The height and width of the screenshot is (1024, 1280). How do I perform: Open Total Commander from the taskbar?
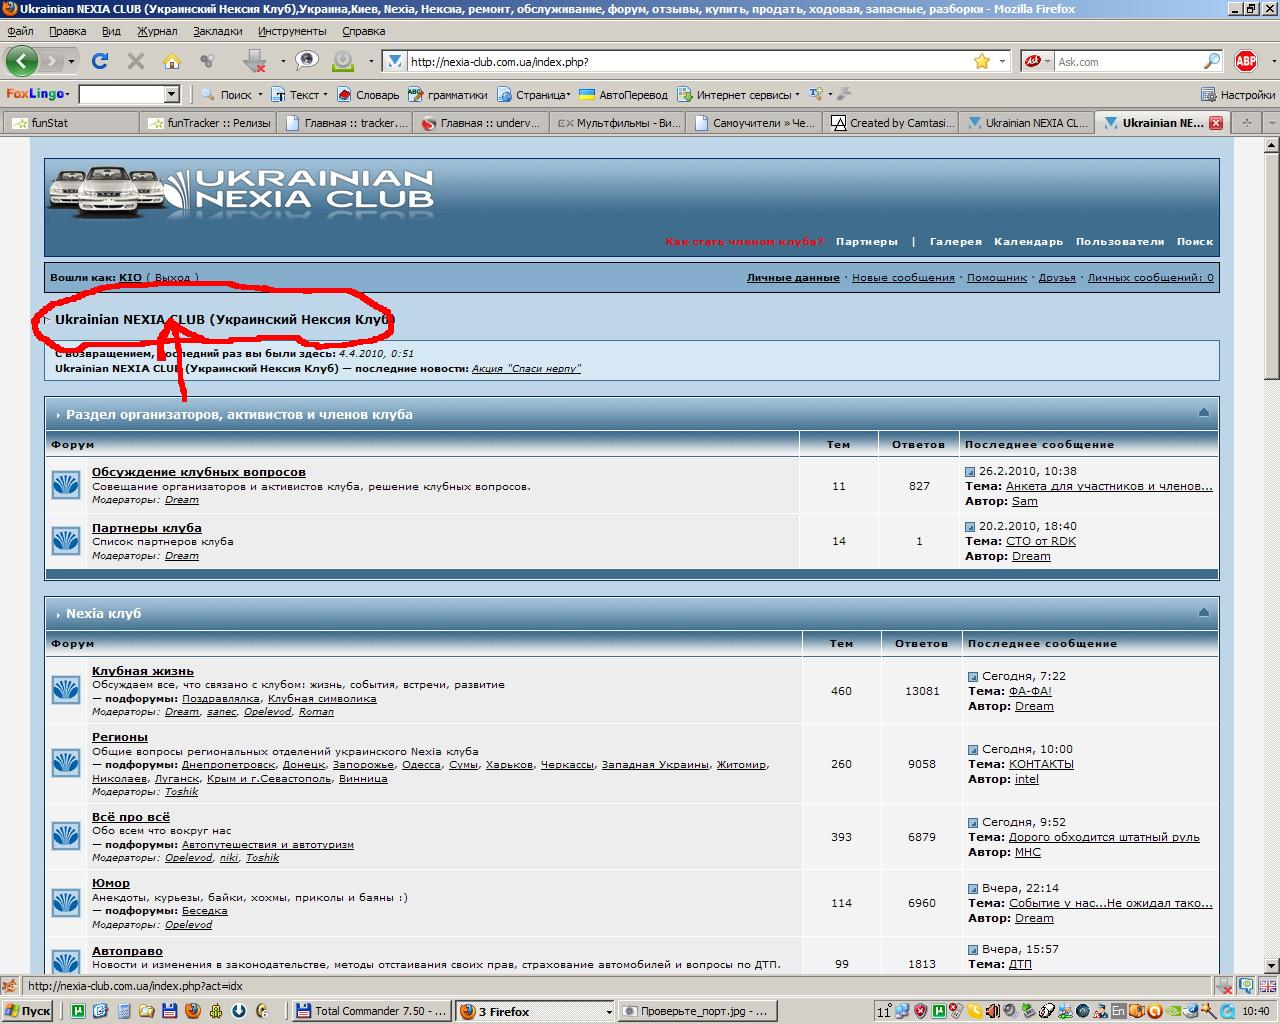pyautogui.click(x=371, y=1011)
